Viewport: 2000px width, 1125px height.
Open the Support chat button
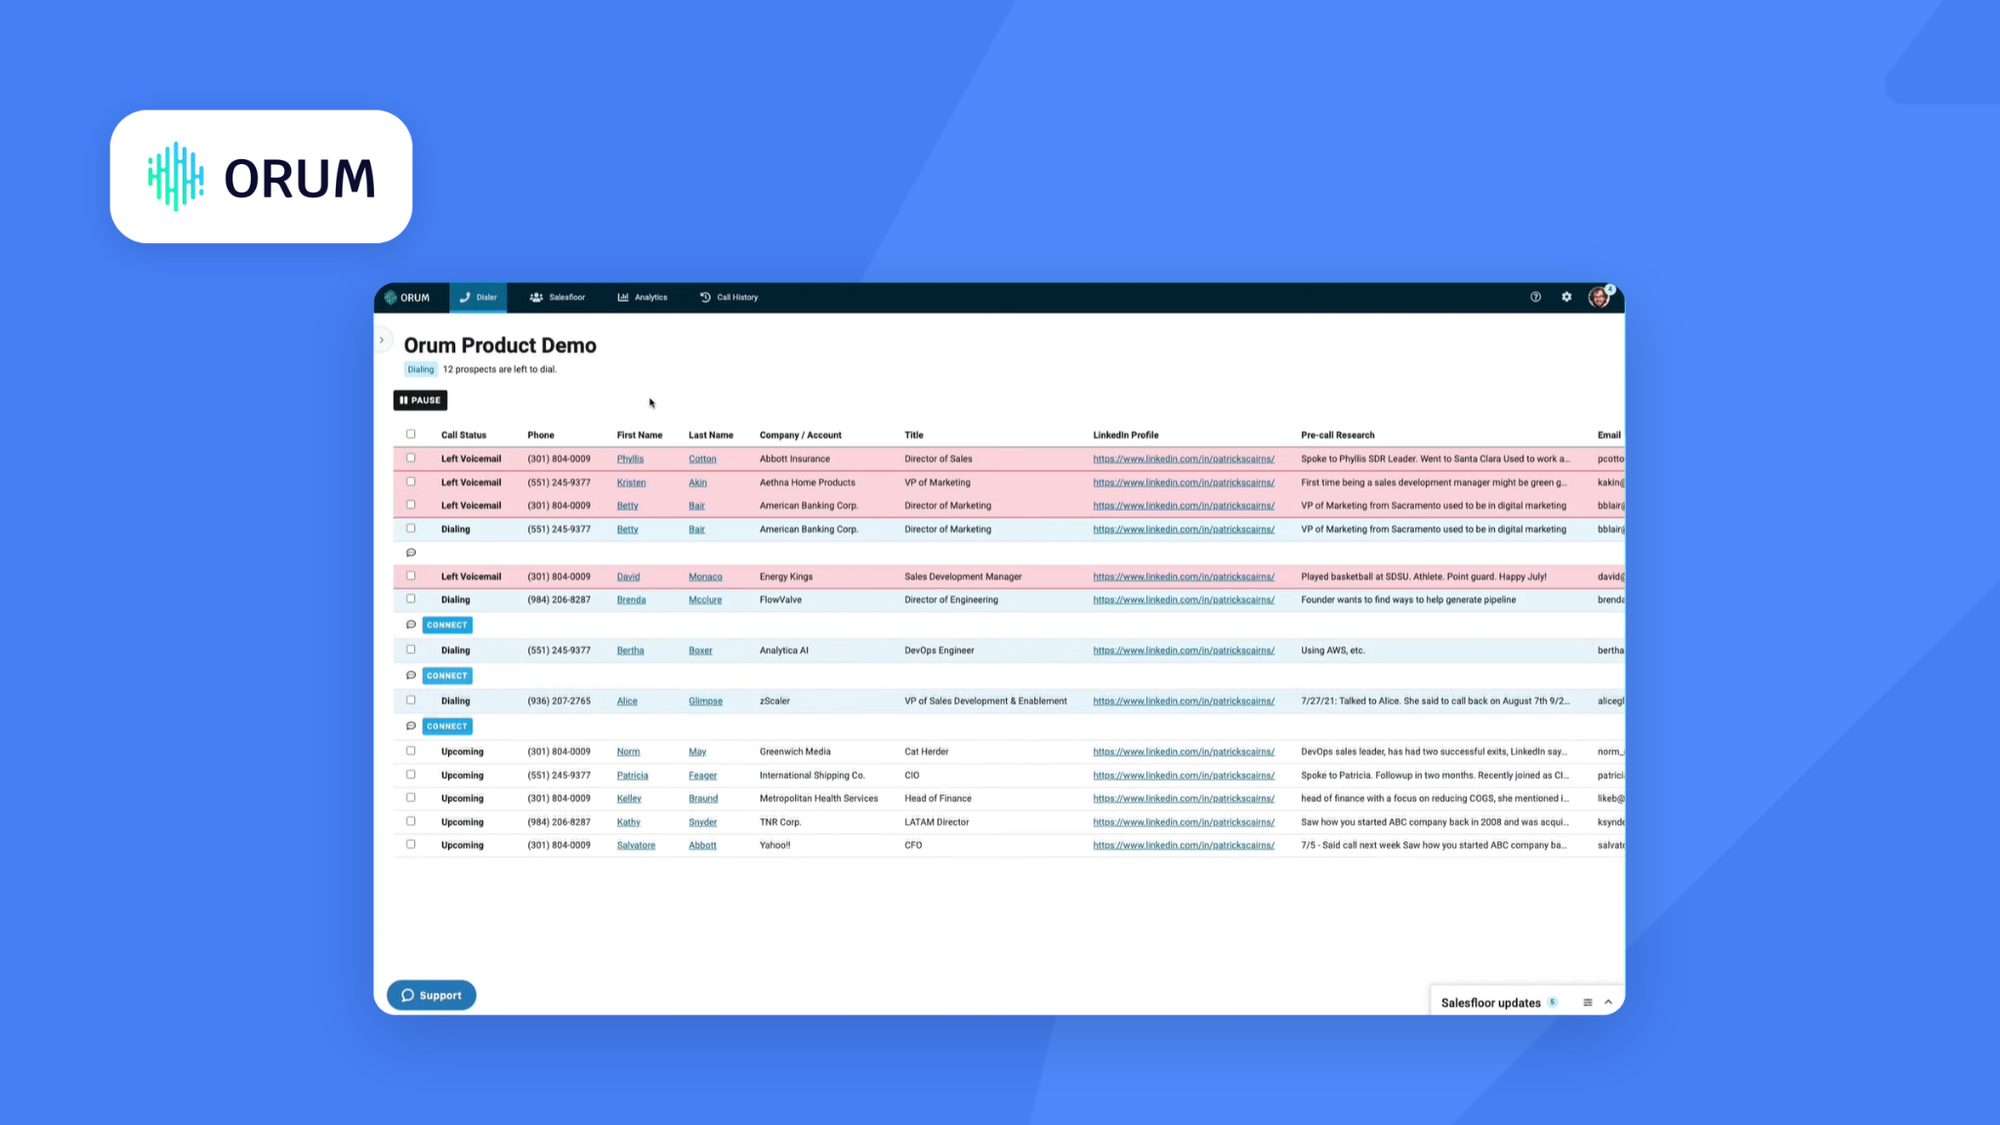pos(432,995)
